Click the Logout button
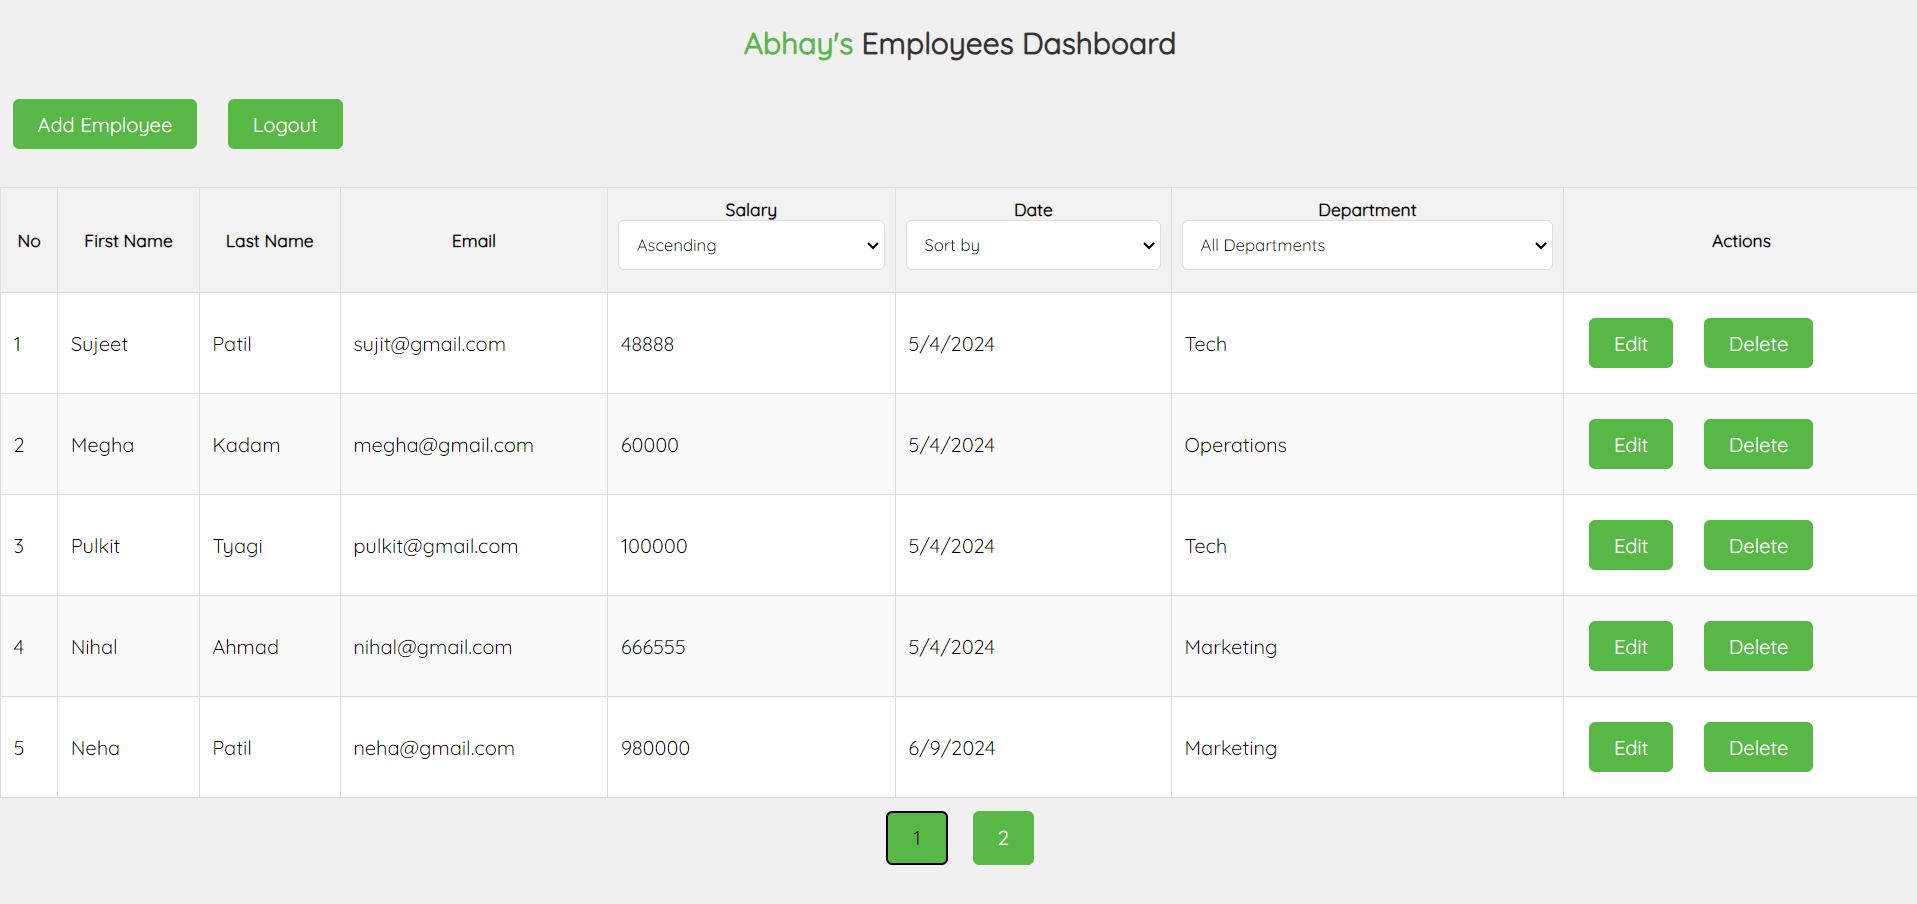 (x=284, y=124)
